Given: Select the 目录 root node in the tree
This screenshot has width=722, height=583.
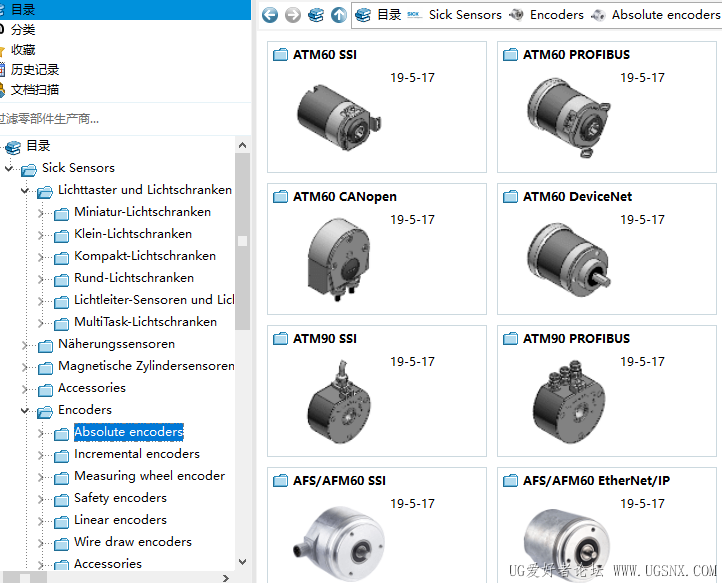Looking at the screenshot, I should [x=38, y=146].
